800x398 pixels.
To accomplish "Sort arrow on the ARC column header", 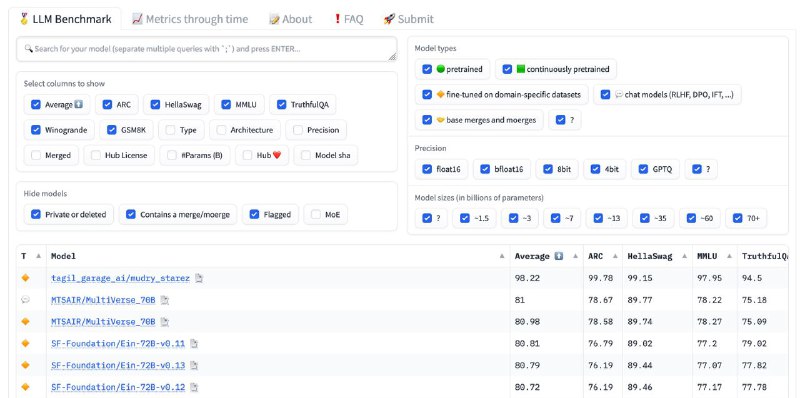I will click(x=615, y=256).
